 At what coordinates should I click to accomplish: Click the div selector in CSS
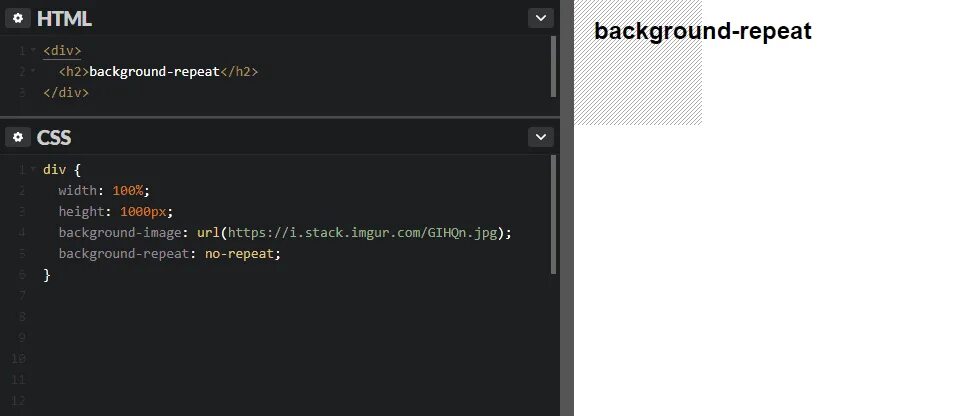(x=54, y=169)
